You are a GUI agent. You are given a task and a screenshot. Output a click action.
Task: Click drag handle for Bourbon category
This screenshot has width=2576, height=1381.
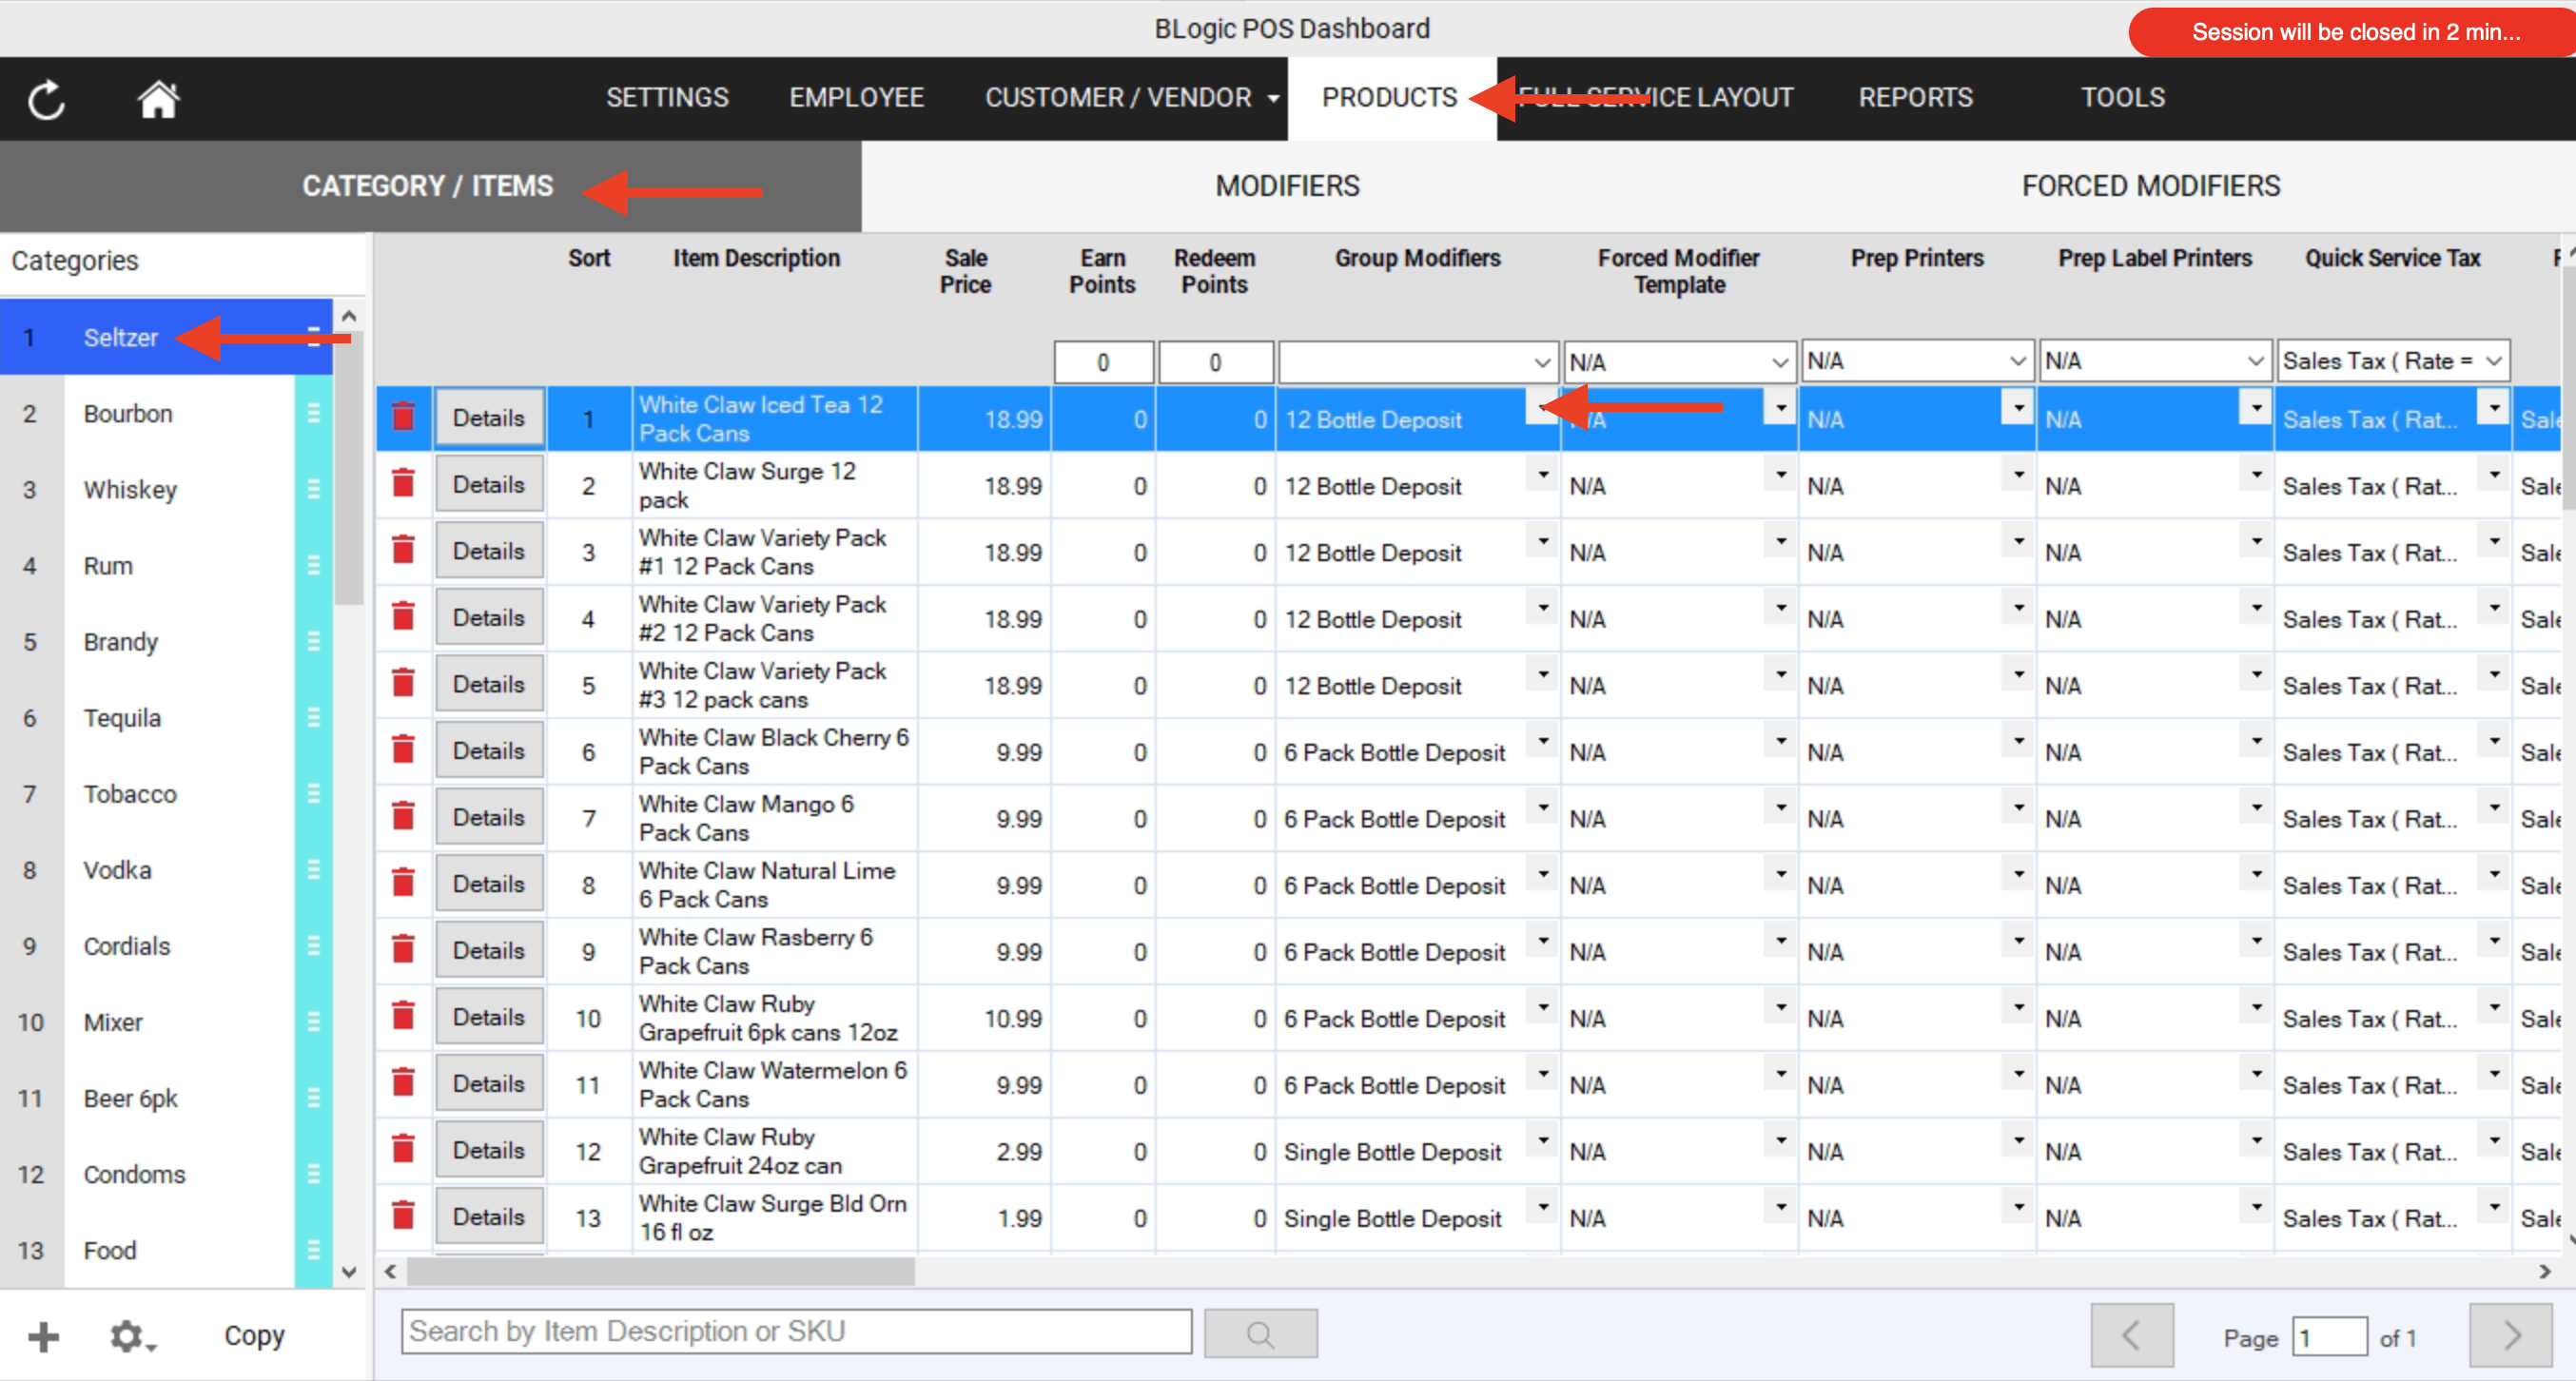click(x=313, y=413)
